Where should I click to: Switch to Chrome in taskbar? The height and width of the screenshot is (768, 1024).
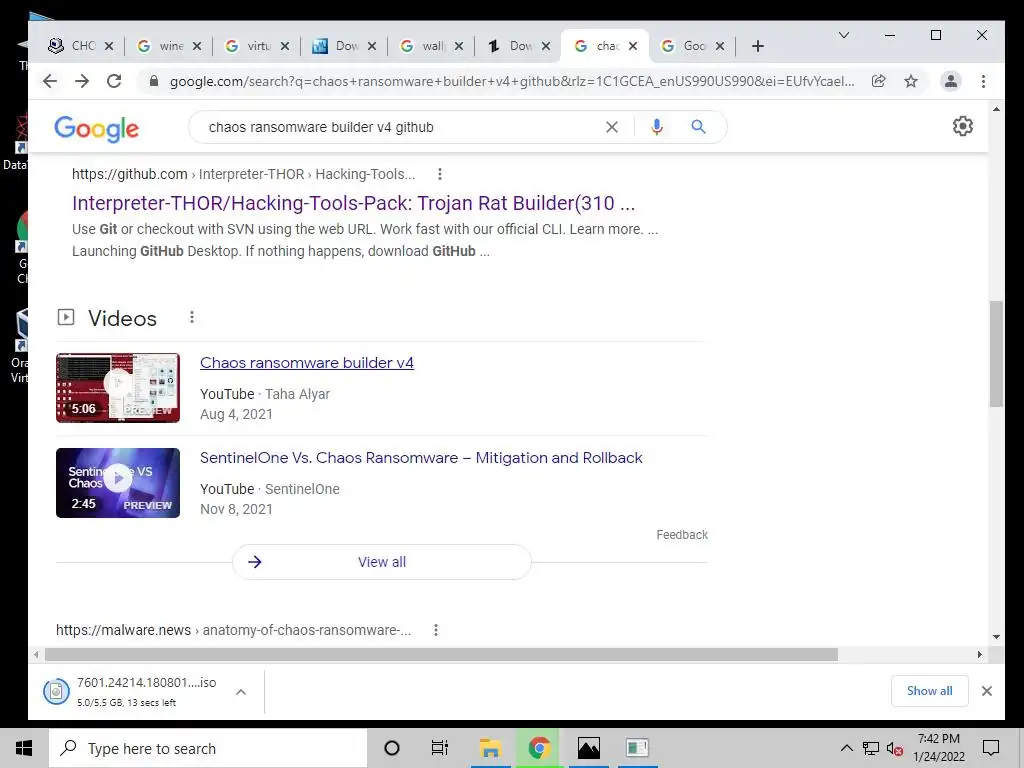[539, 748]
